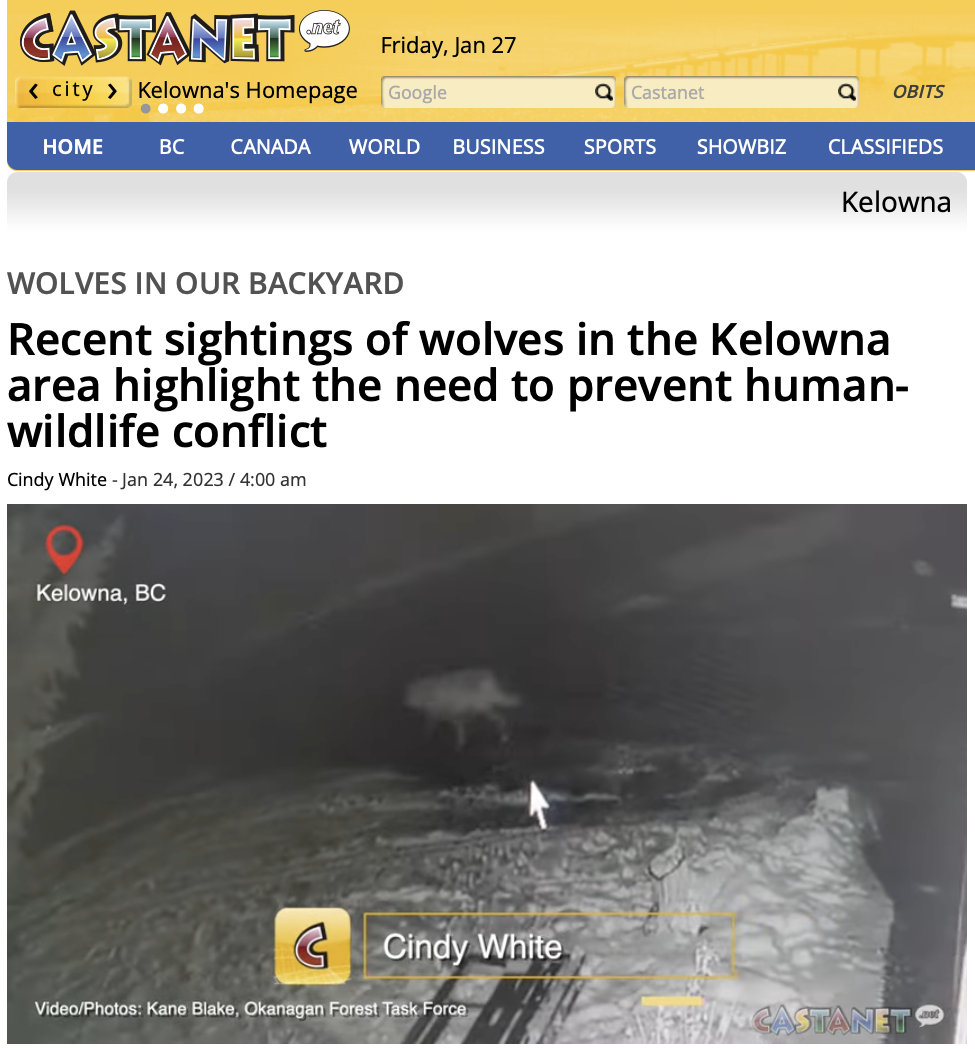Select previous city with left chevron

pos(33,90)
